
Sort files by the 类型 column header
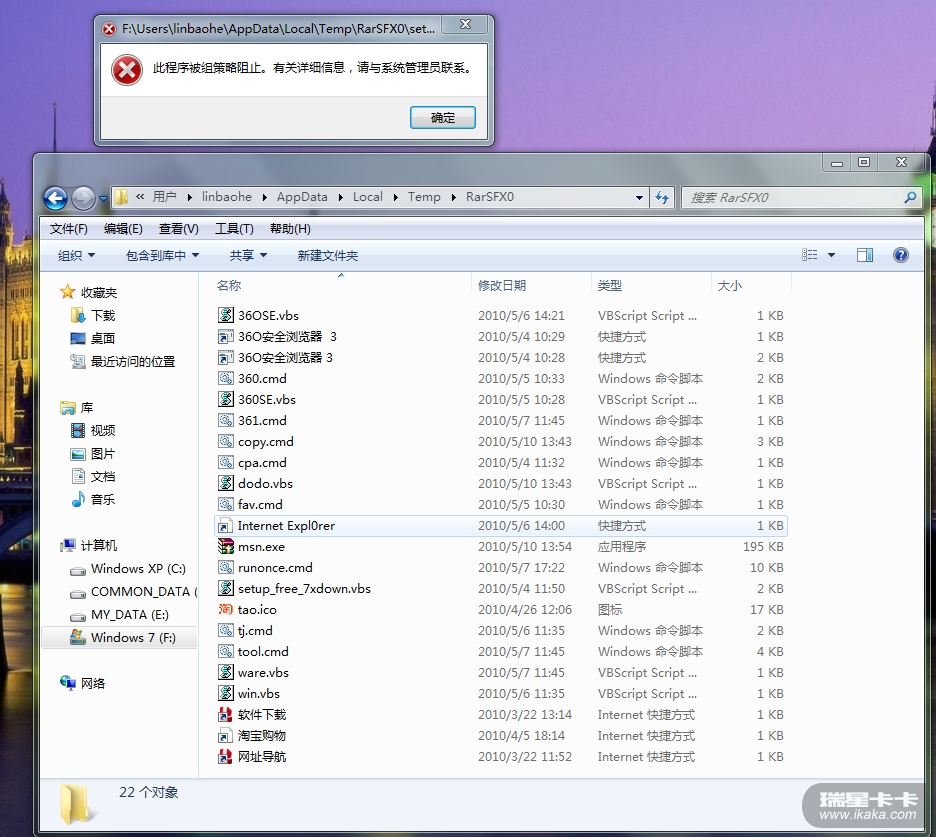tap(609, 285)
